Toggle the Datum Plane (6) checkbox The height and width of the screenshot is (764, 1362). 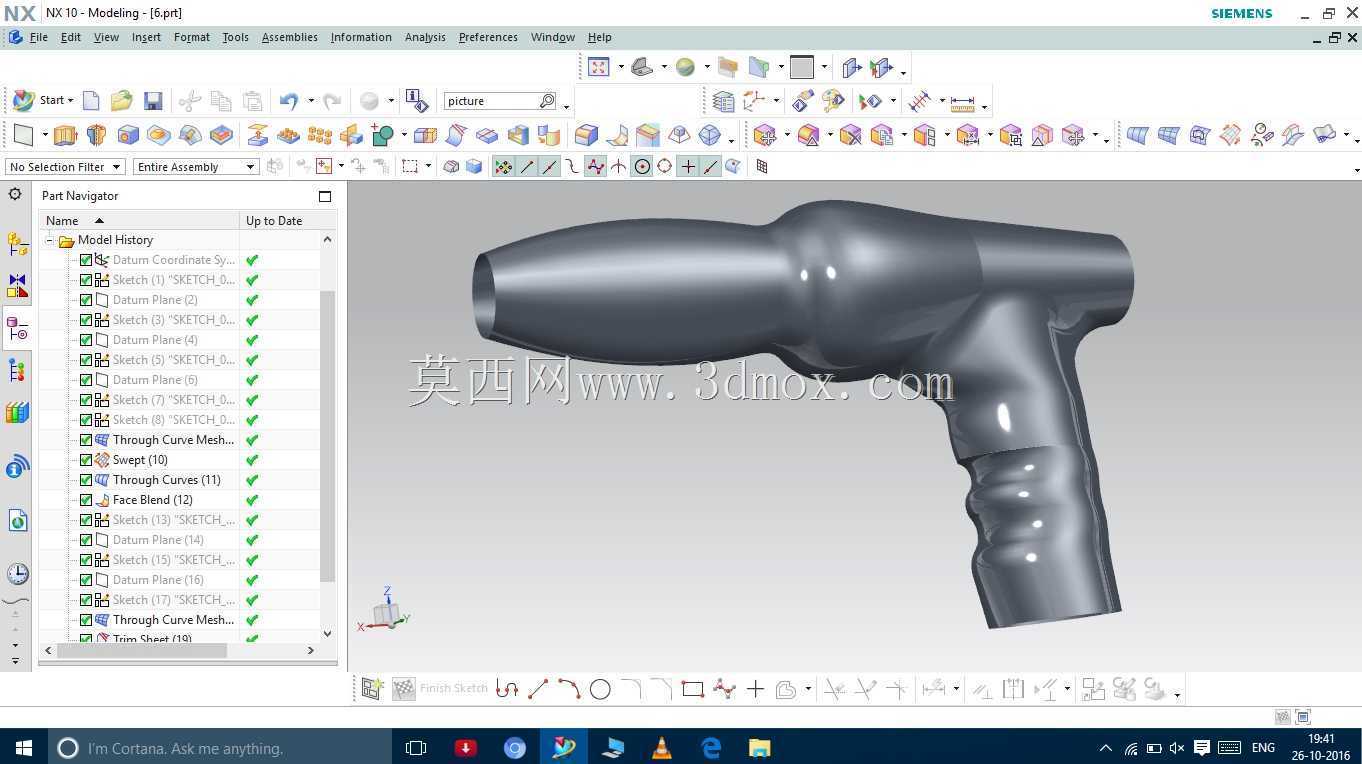86,380
